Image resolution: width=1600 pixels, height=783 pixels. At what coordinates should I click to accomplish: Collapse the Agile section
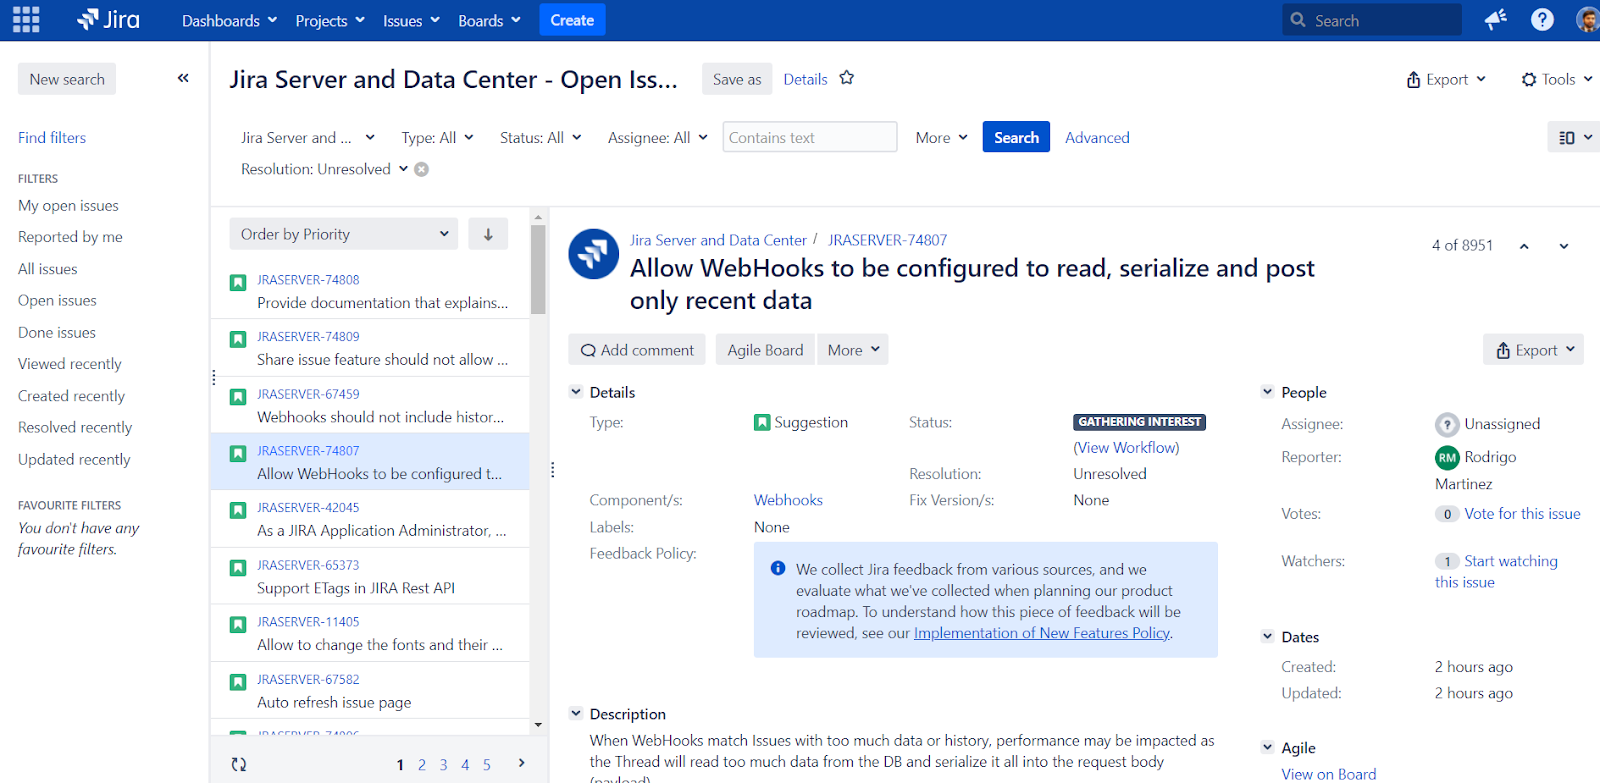tap(1267, 747)
